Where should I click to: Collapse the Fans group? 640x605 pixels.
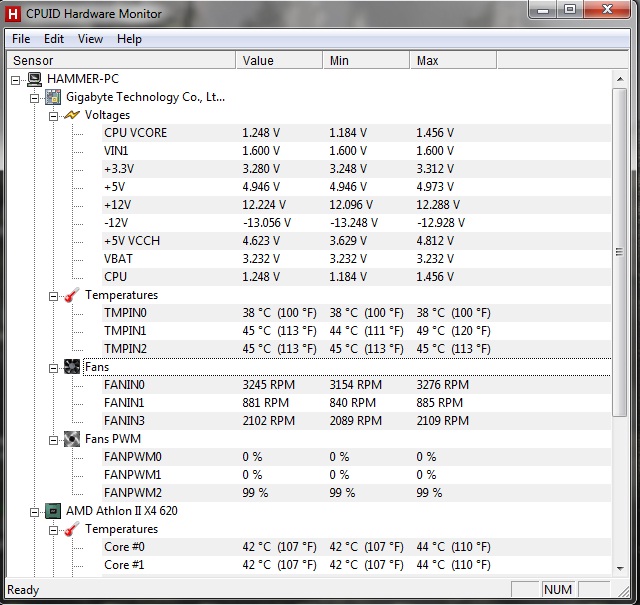point(53,368)
